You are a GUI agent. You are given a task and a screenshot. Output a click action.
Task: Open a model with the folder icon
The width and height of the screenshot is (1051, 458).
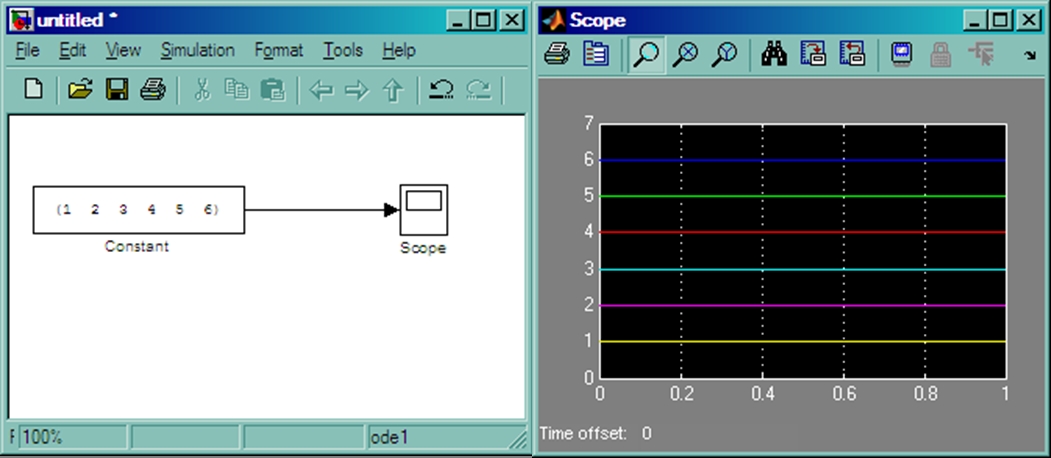pos(80,91)
